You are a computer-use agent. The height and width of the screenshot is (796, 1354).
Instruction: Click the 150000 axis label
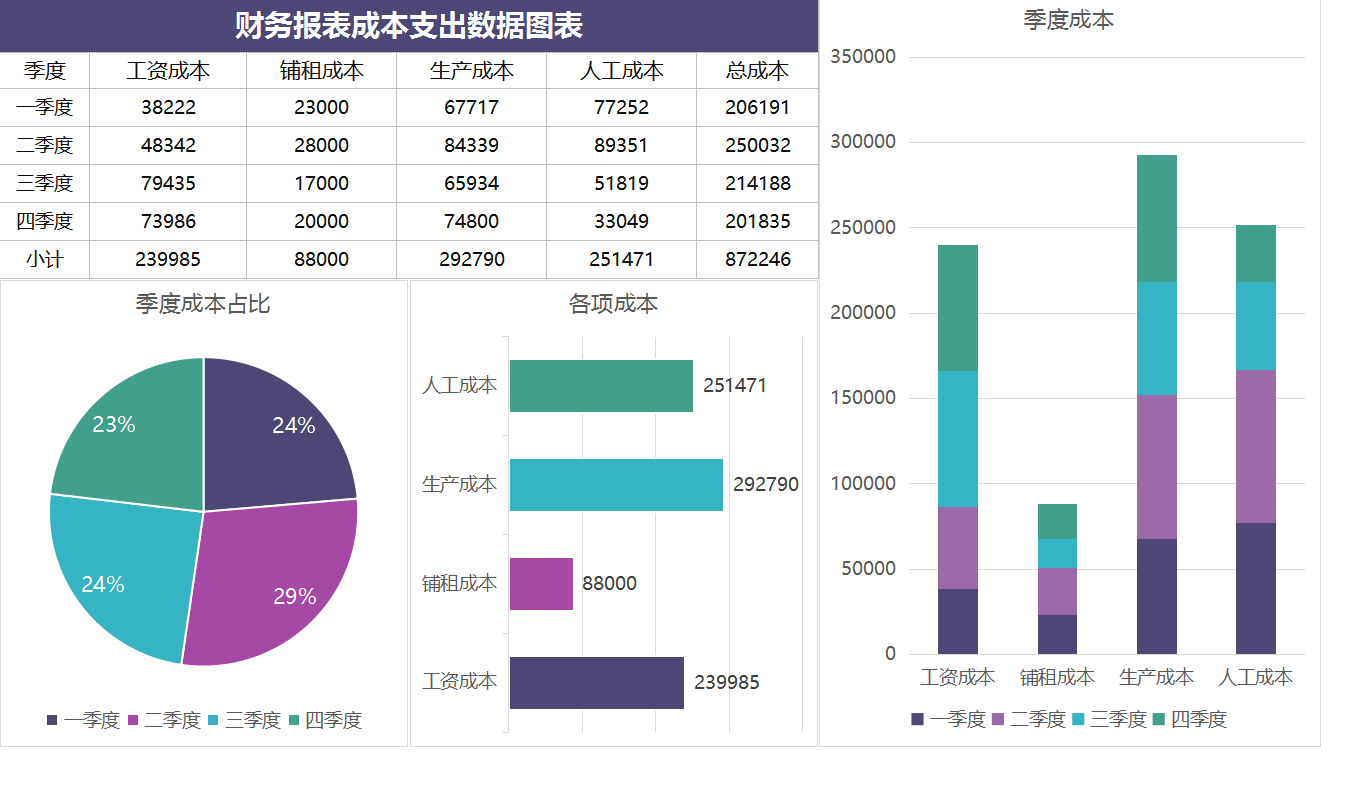863,398
